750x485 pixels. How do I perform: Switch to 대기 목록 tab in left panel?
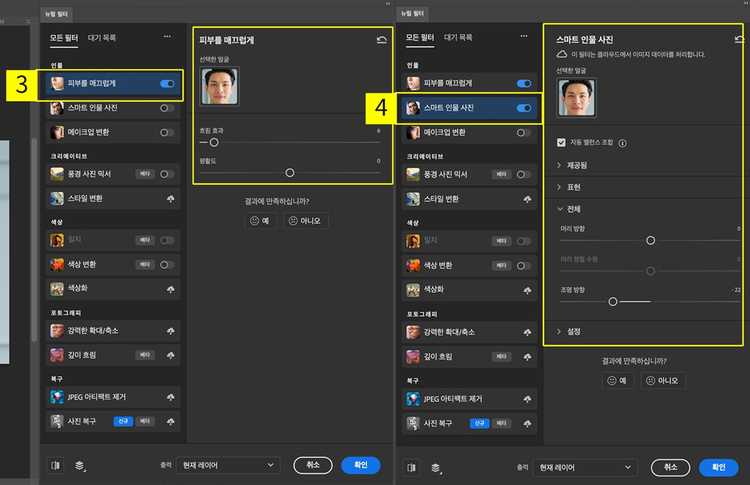(x=102, y=38)
